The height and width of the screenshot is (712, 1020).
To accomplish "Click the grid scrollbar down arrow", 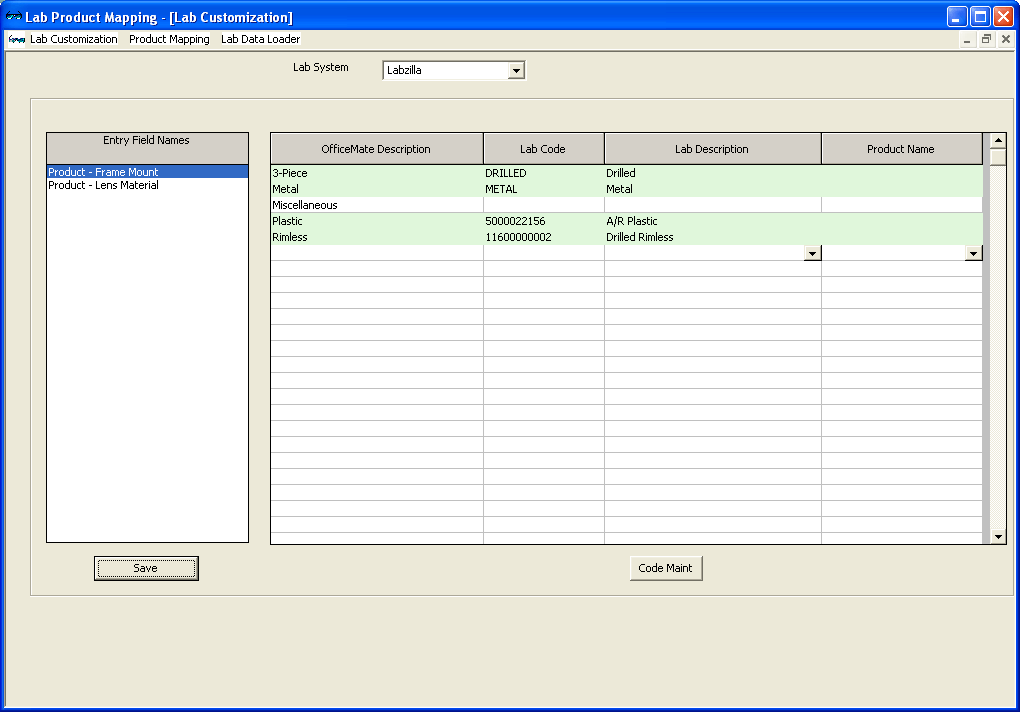I will tap(997, 537).
